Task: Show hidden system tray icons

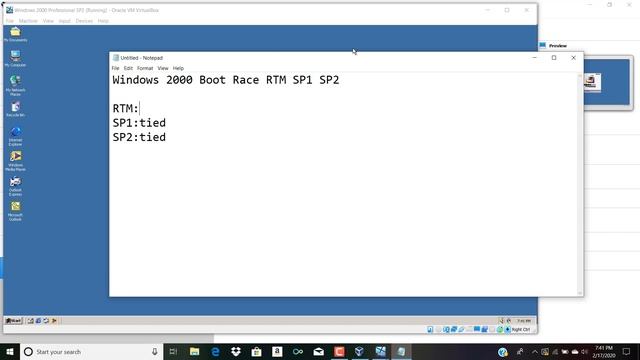Action: (x=535, y=352)
